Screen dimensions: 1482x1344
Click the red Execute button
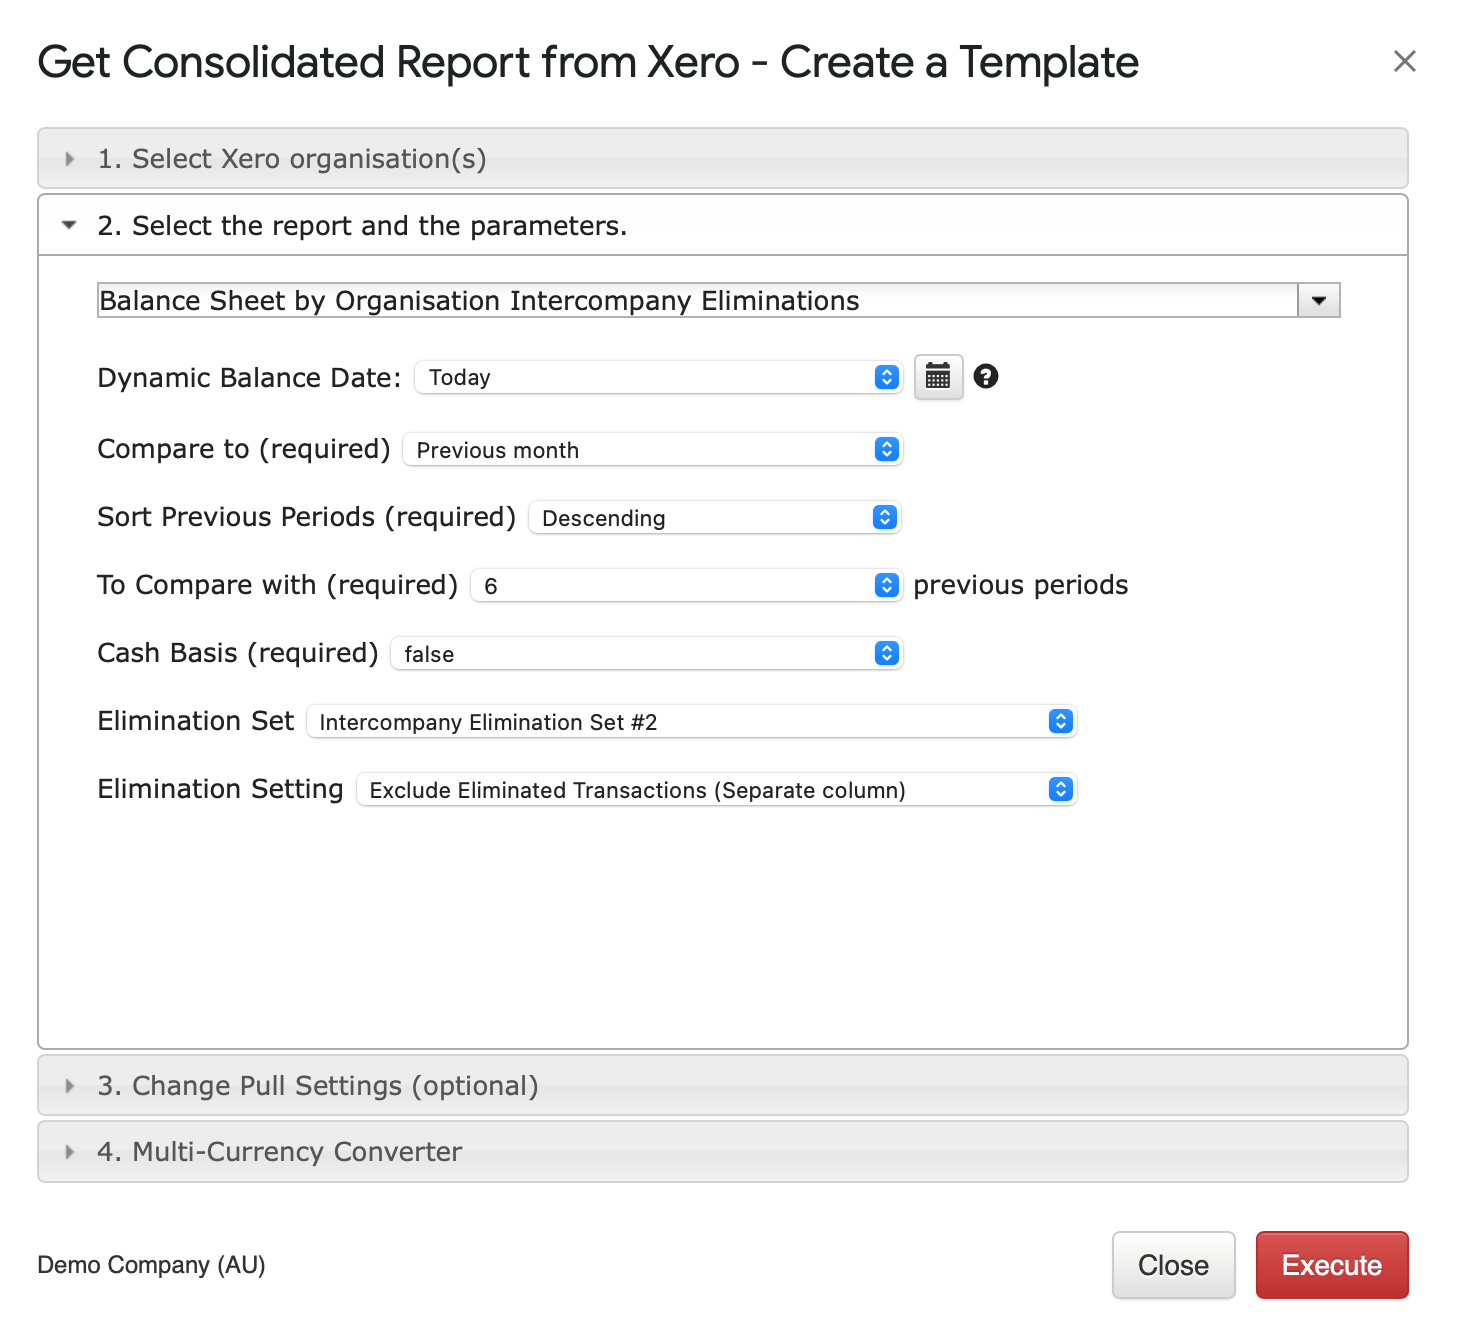pos(1332,1265)
